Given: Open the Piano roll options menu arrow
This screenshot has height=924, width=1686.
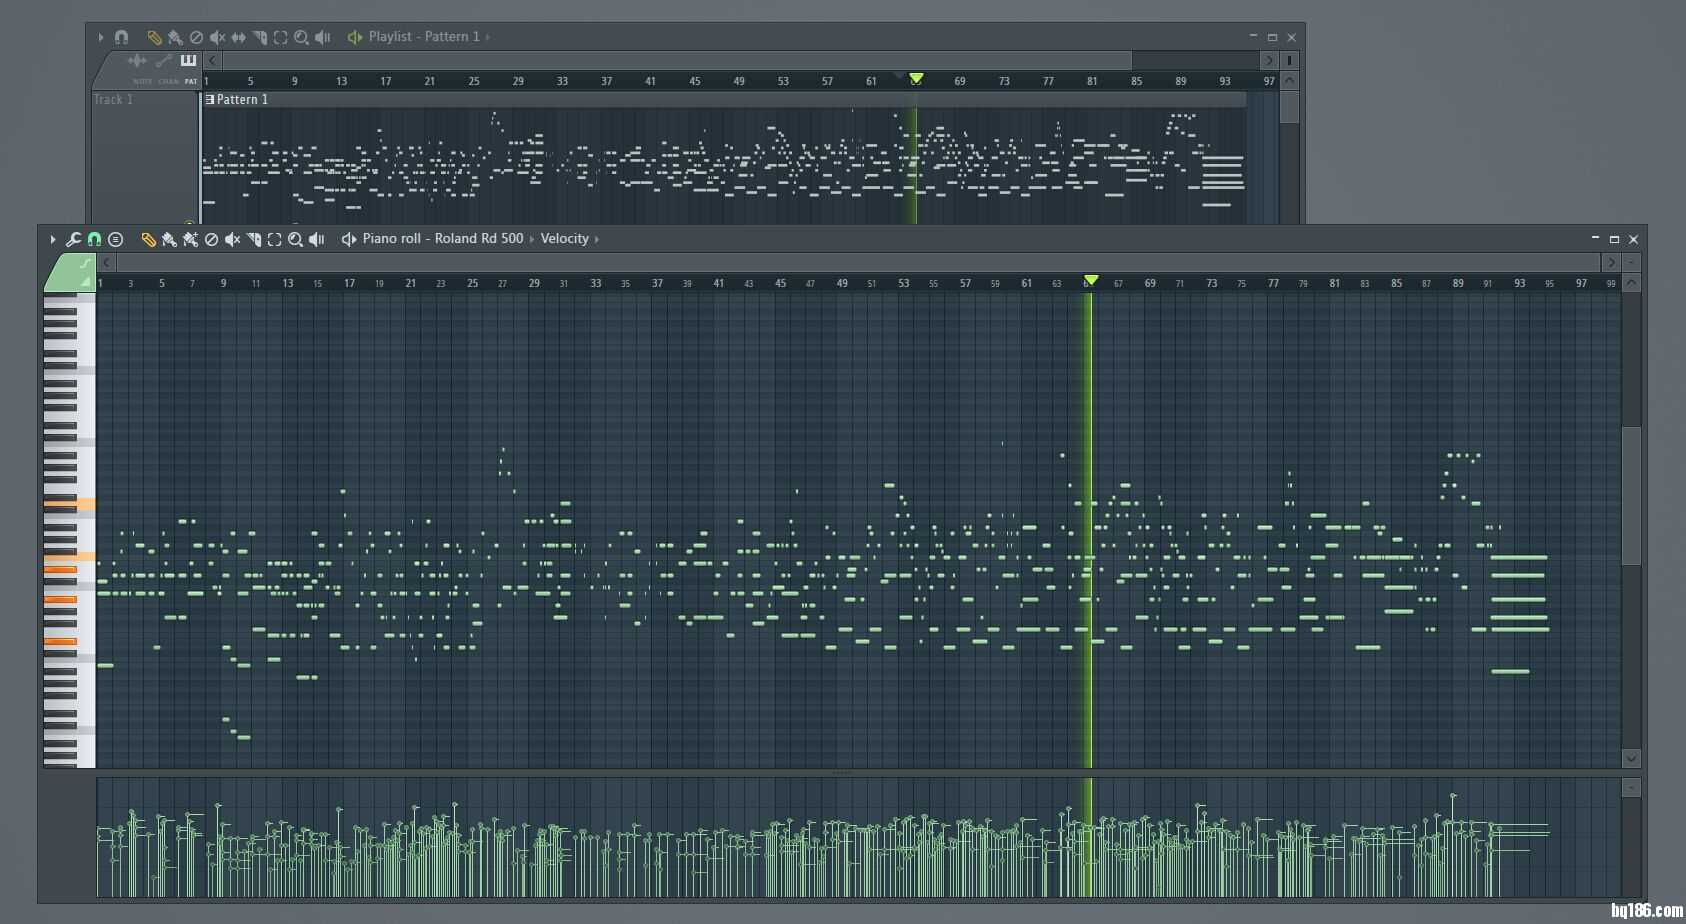Looking at the screenshot, I should click(52, 239).
